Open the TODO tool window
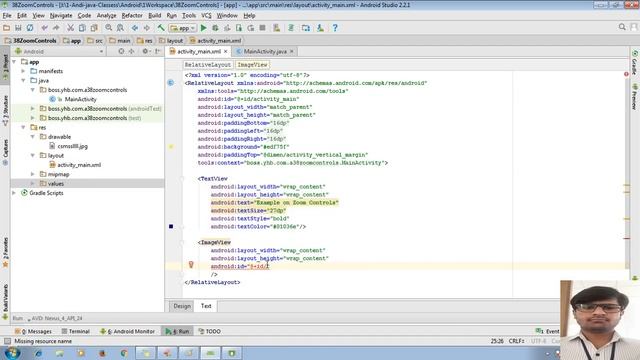Image resolution: width=640 pixels, height=360 pixels. click(x=209, y=331)
